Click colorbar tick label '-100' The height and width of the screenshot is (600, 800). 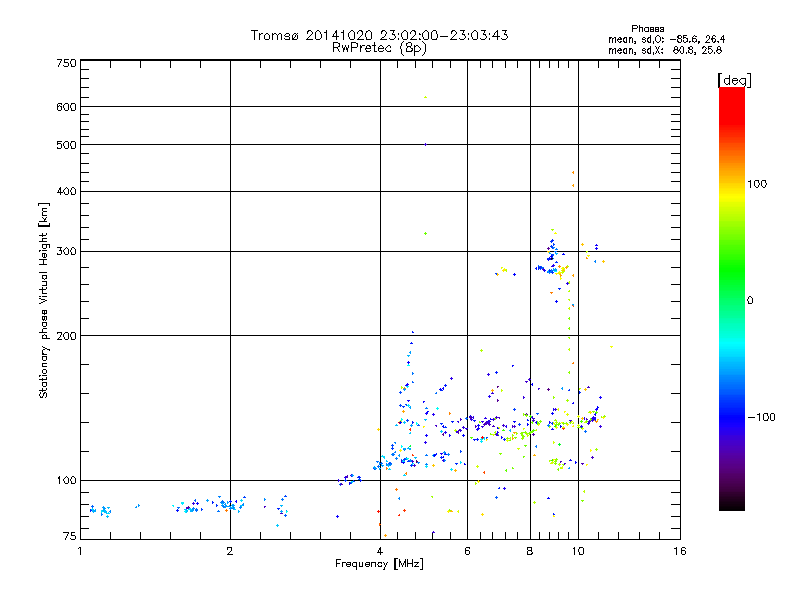(x=761, y=417)
